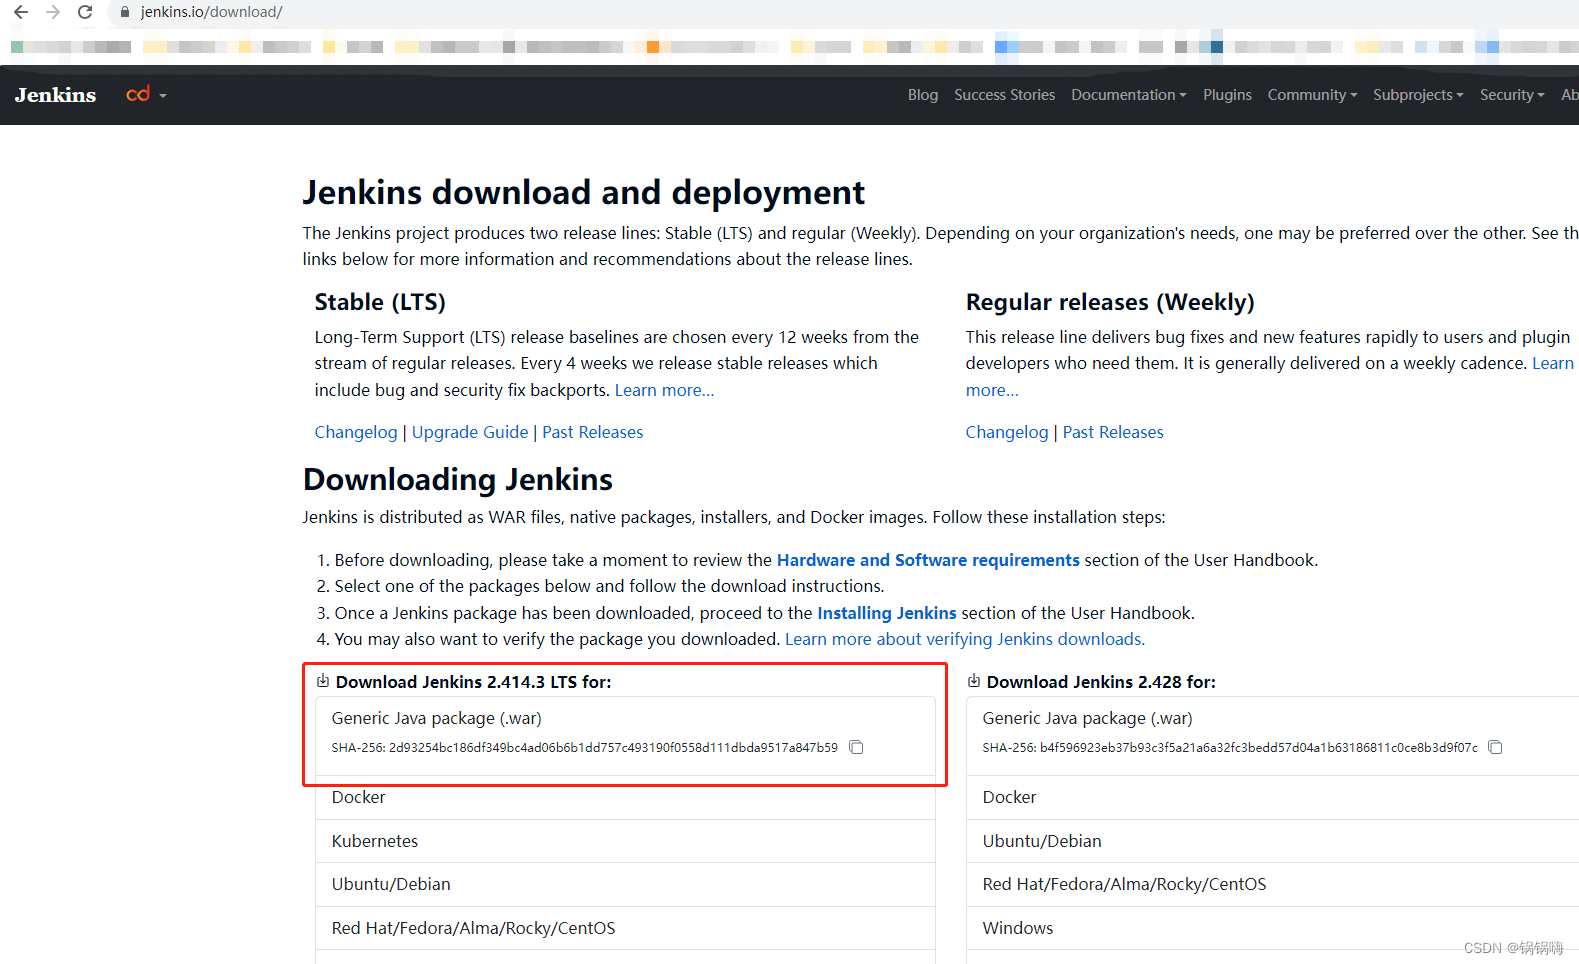Screen dimensions: 1579x964
Task: Reload the page with refresh icon
Action: coord(85,12)
